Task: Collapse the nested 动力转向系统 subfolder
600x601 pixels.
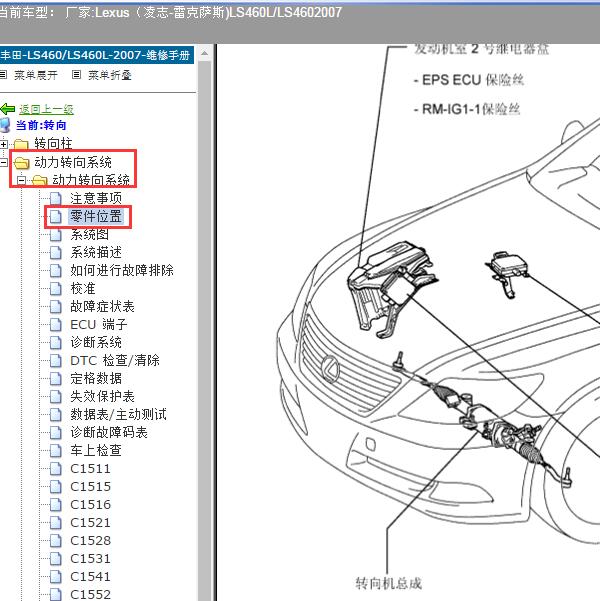Action: [x=21, y=180]
